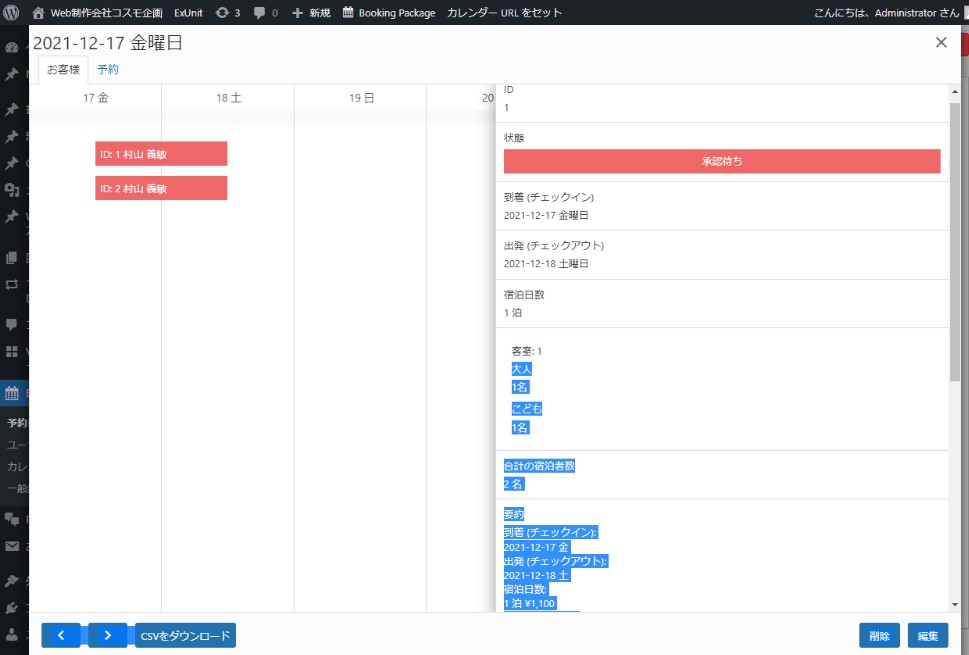The height and width of the screenshot is (655, 969).
Task: Click the plus icon for 新規
Action: (297, 13)
